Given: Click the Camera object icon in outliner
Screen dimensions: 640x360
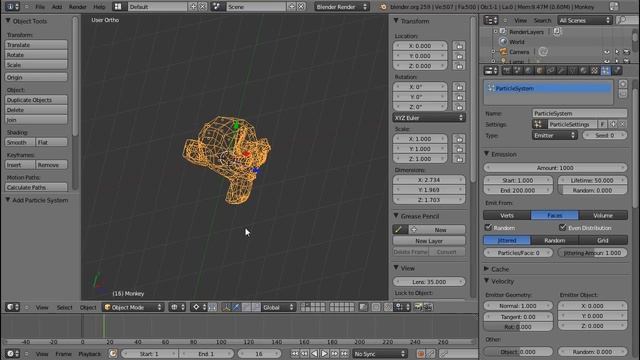Looking at the screenshot, I should click(x=503, y=52).
